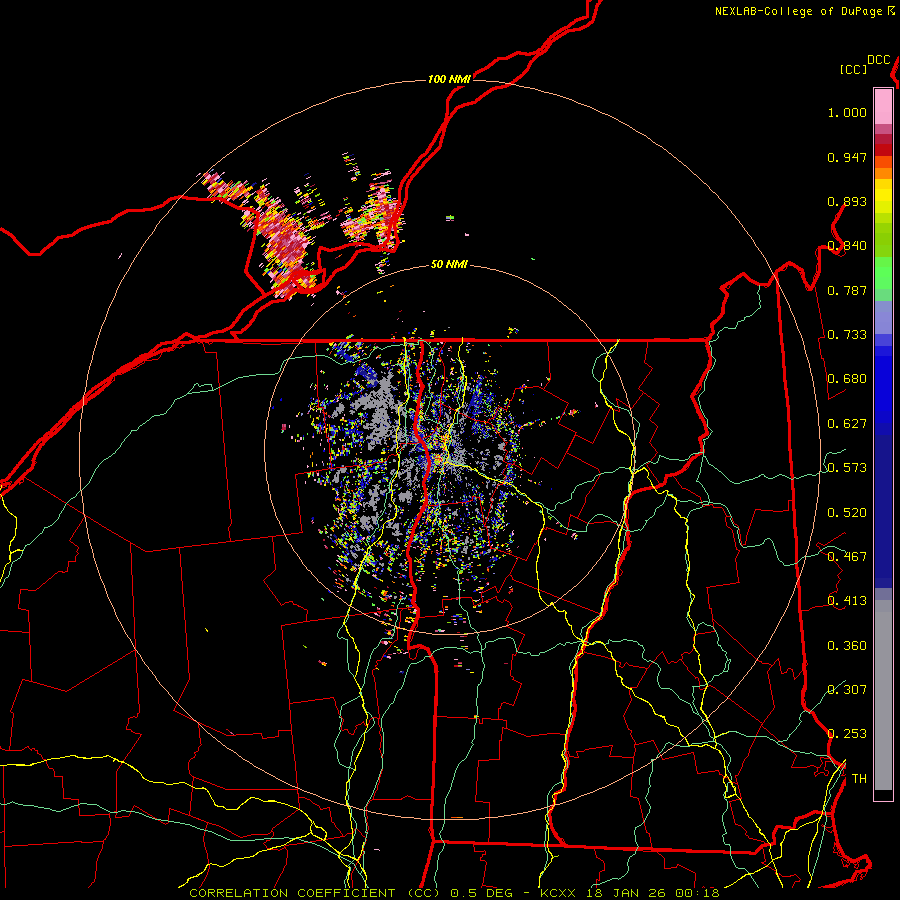The height and width of the screenshot is (900, 900).
Task: Click the 1.000 color scale value
Action: coord(847,112)
